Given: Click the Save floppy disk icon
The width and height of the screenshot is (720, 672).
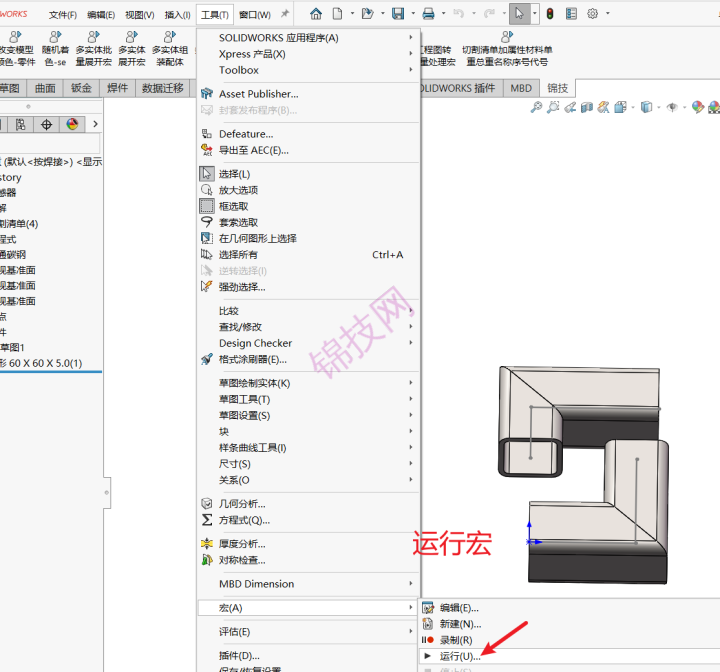Looking at the screenshot, I should [398, 14].
